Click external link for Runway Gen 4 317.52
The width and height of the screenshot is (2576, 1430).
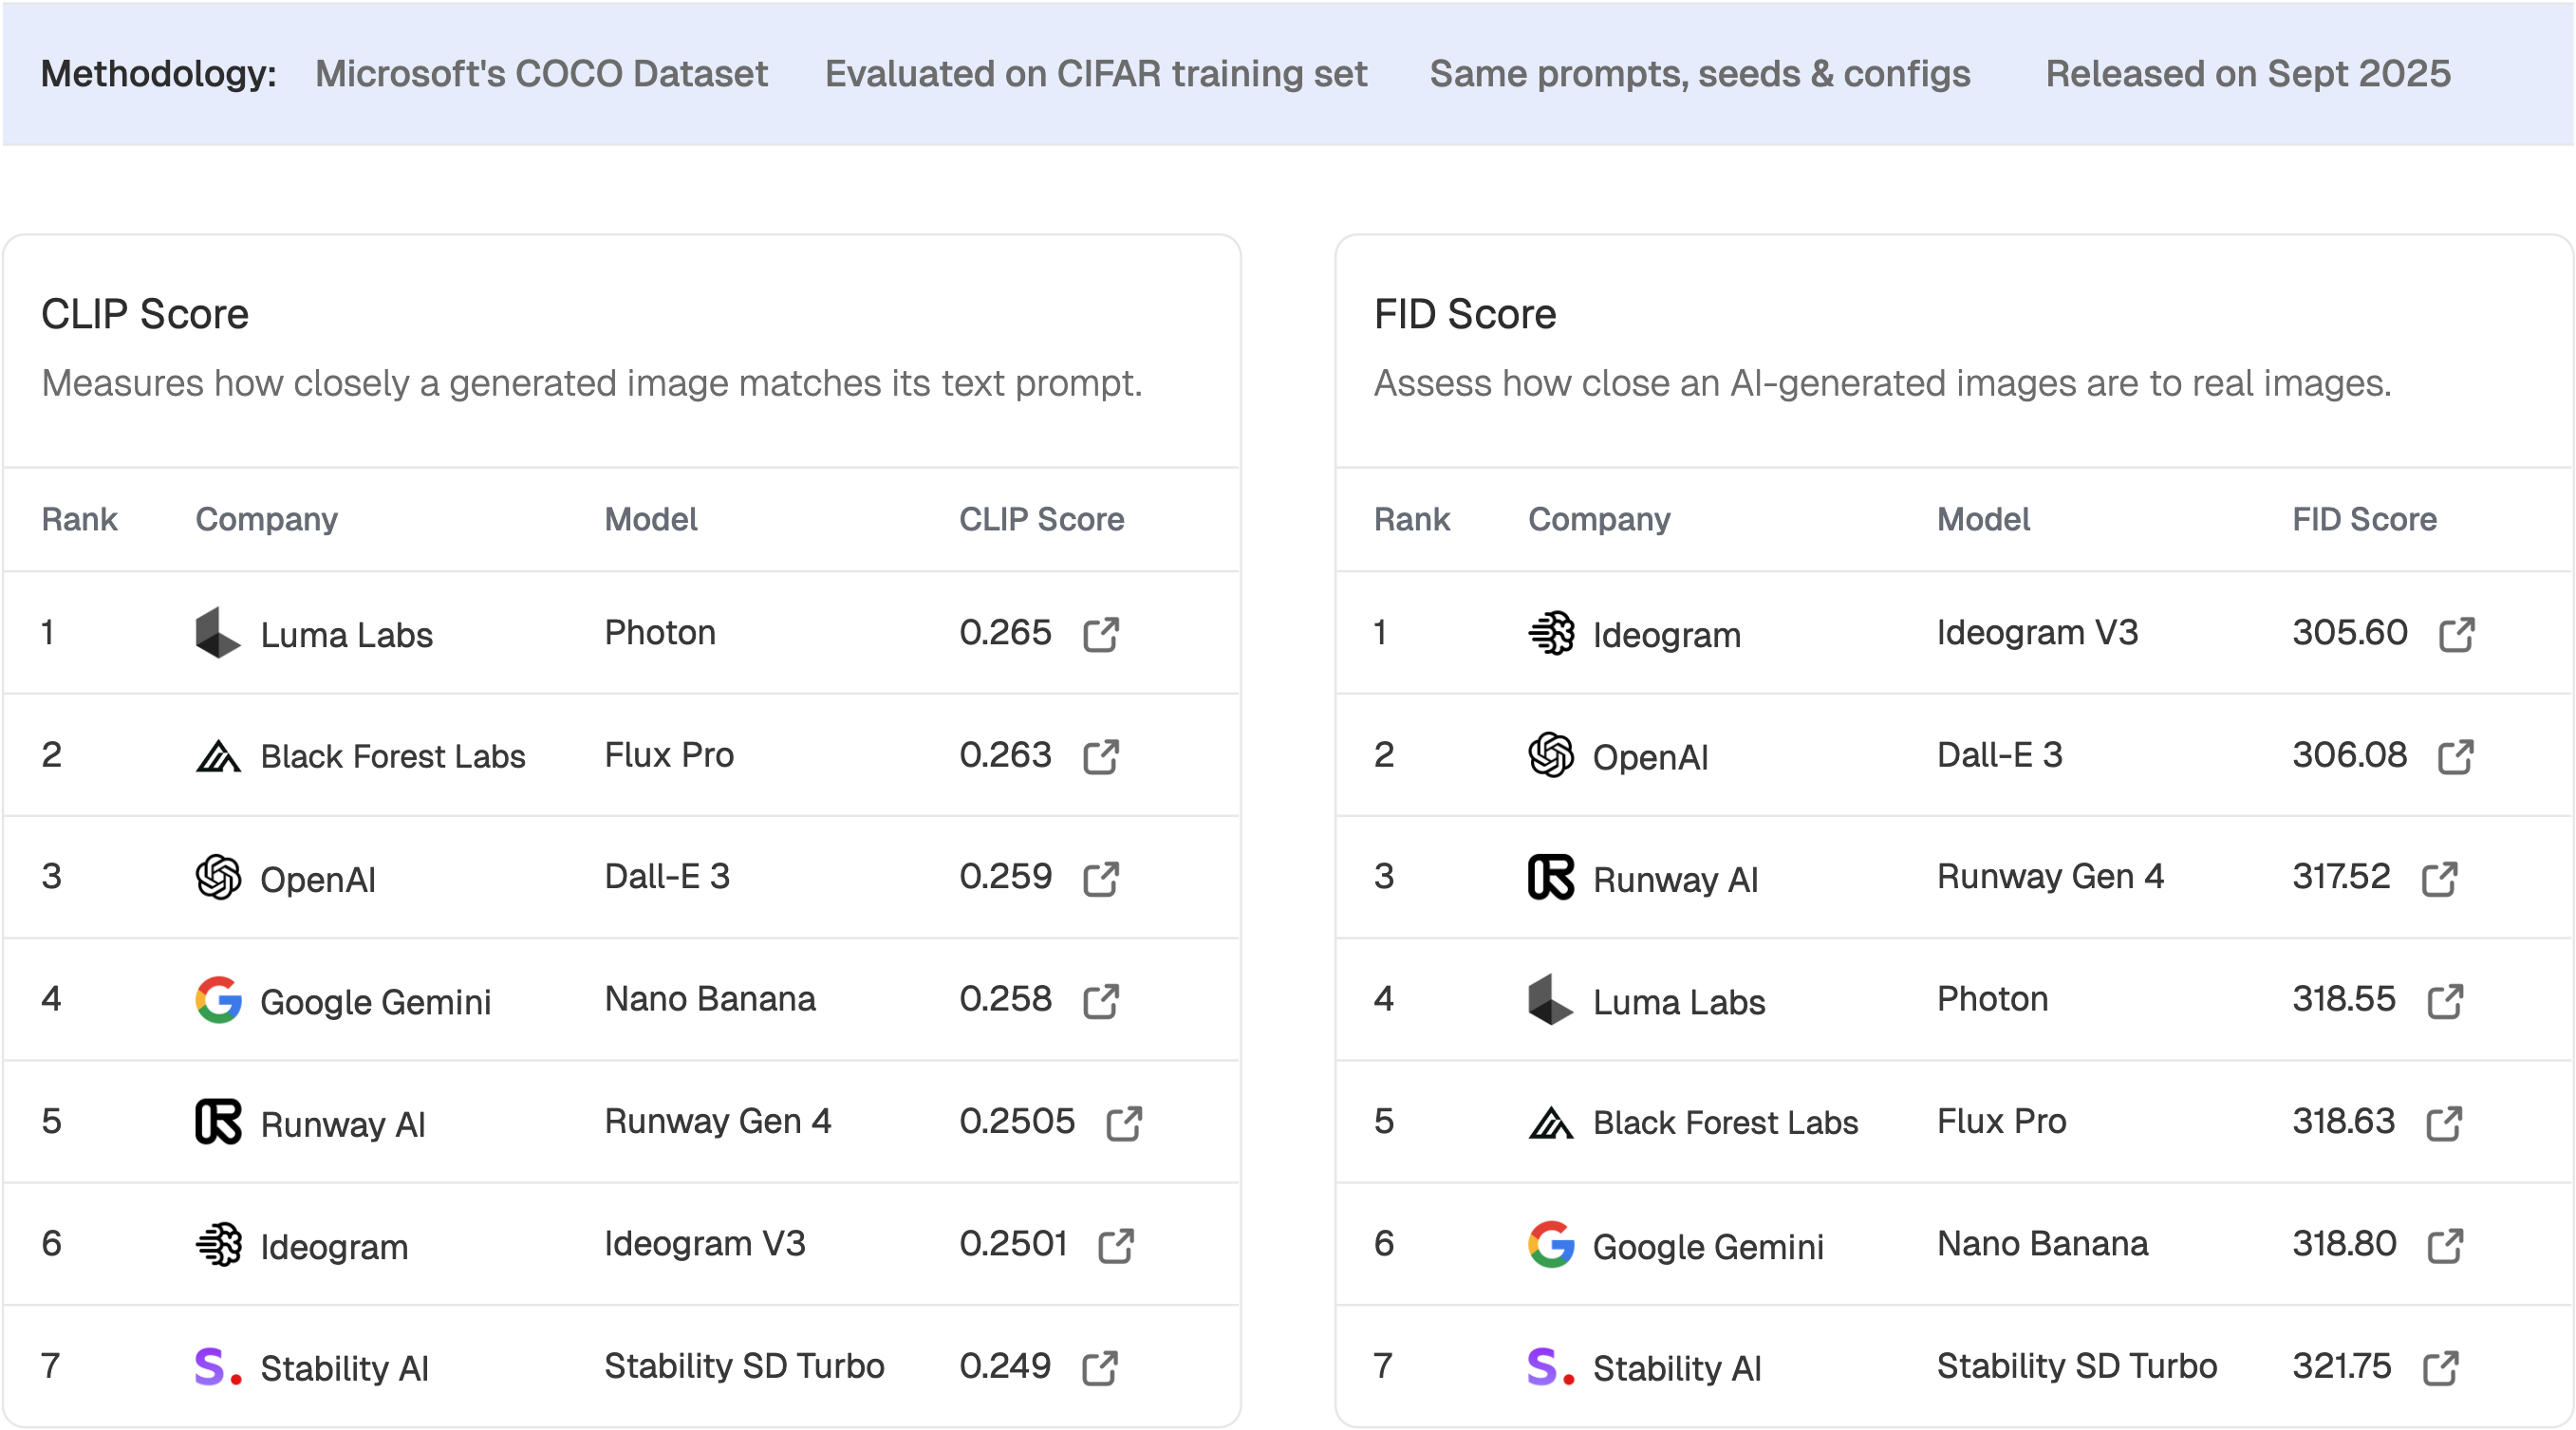[x=2439, y=879]
